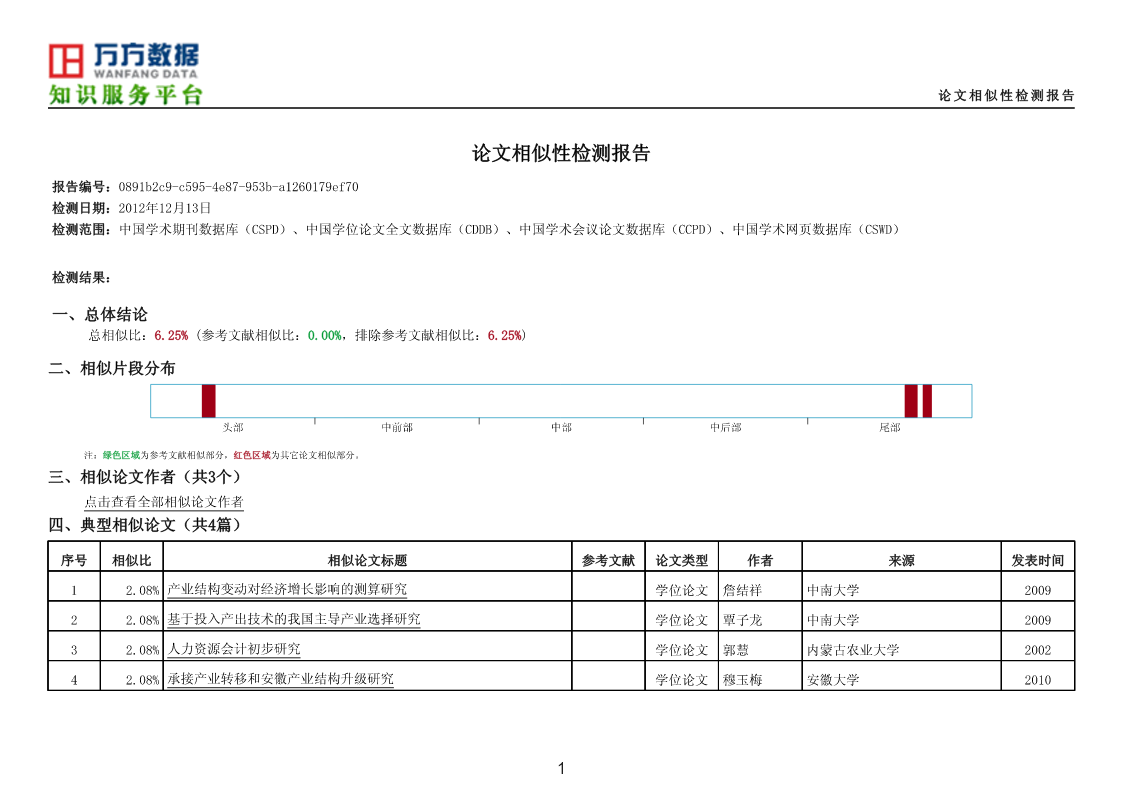Click the 绿色区域 legend text
Image resolution: width=1123 pixels, height=794 pixels.
tap(121, 455)
